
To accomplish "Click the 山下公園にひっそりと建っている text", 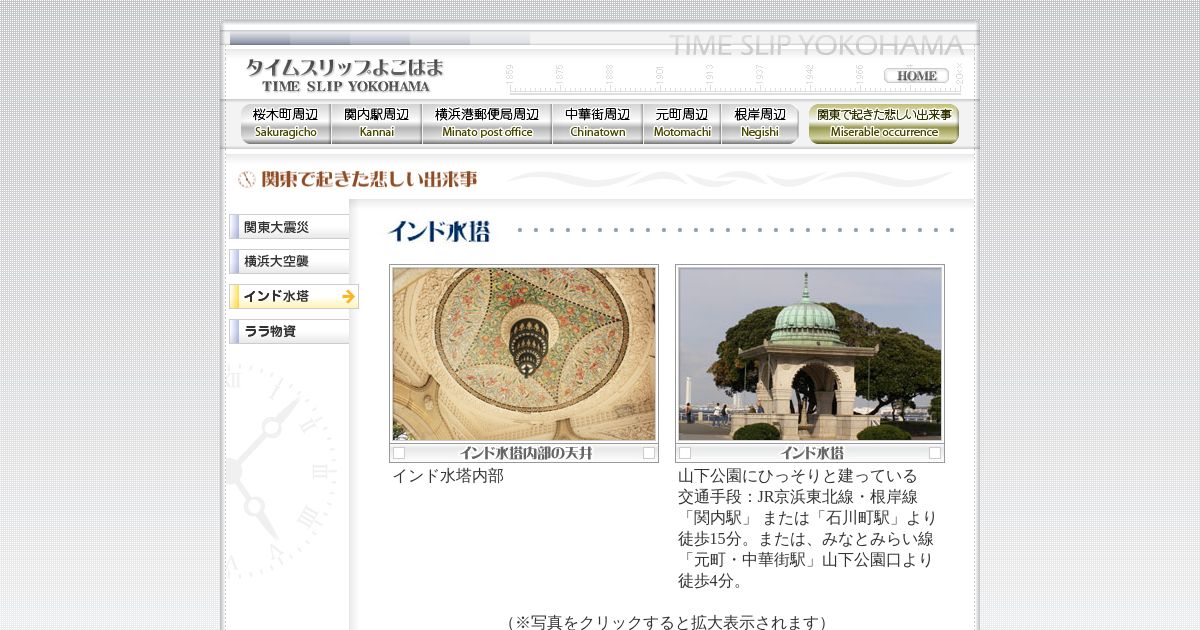I will [797, 476].
